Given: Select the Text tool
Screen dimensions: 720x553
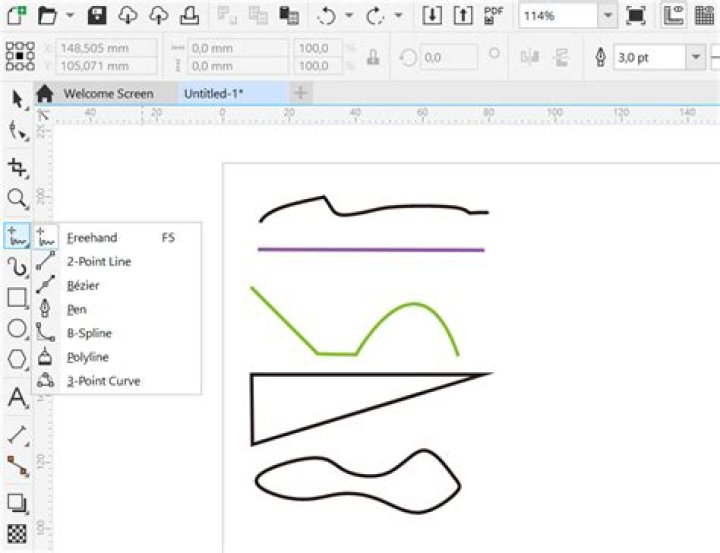Looking at the screenshot, I should tap(17, 397).
